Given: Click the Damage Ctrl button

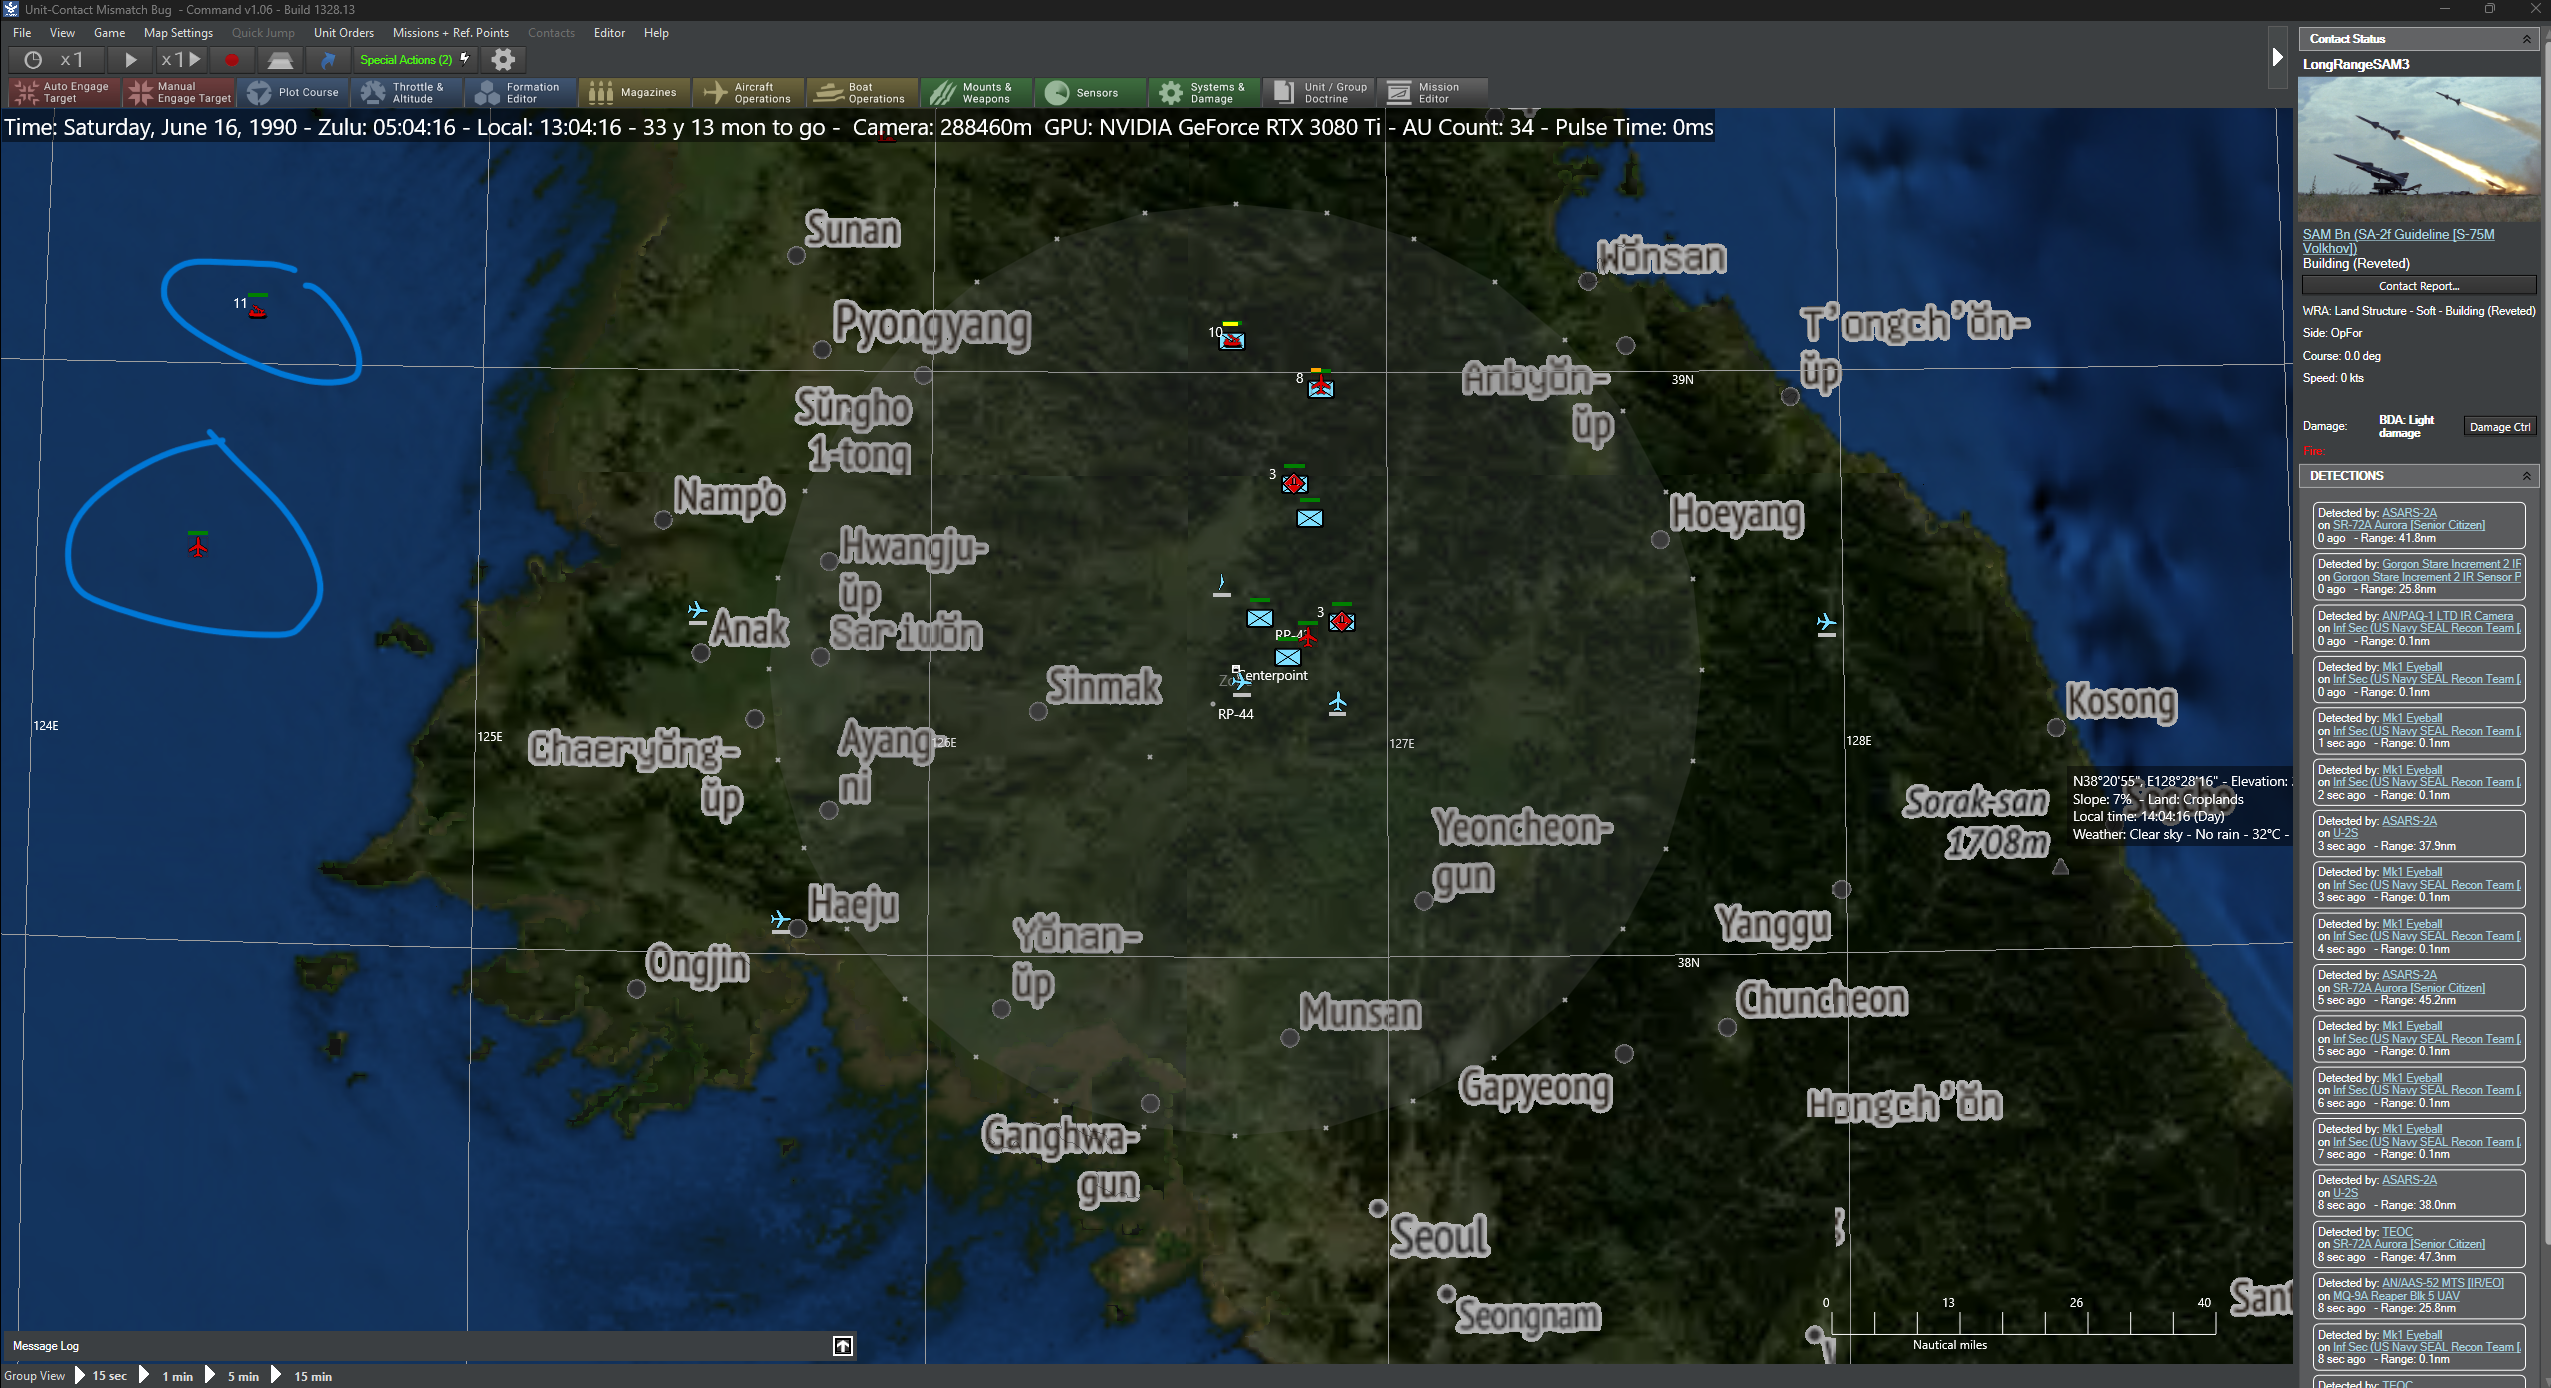Looking at the screenshot, I should point(2499,427).
